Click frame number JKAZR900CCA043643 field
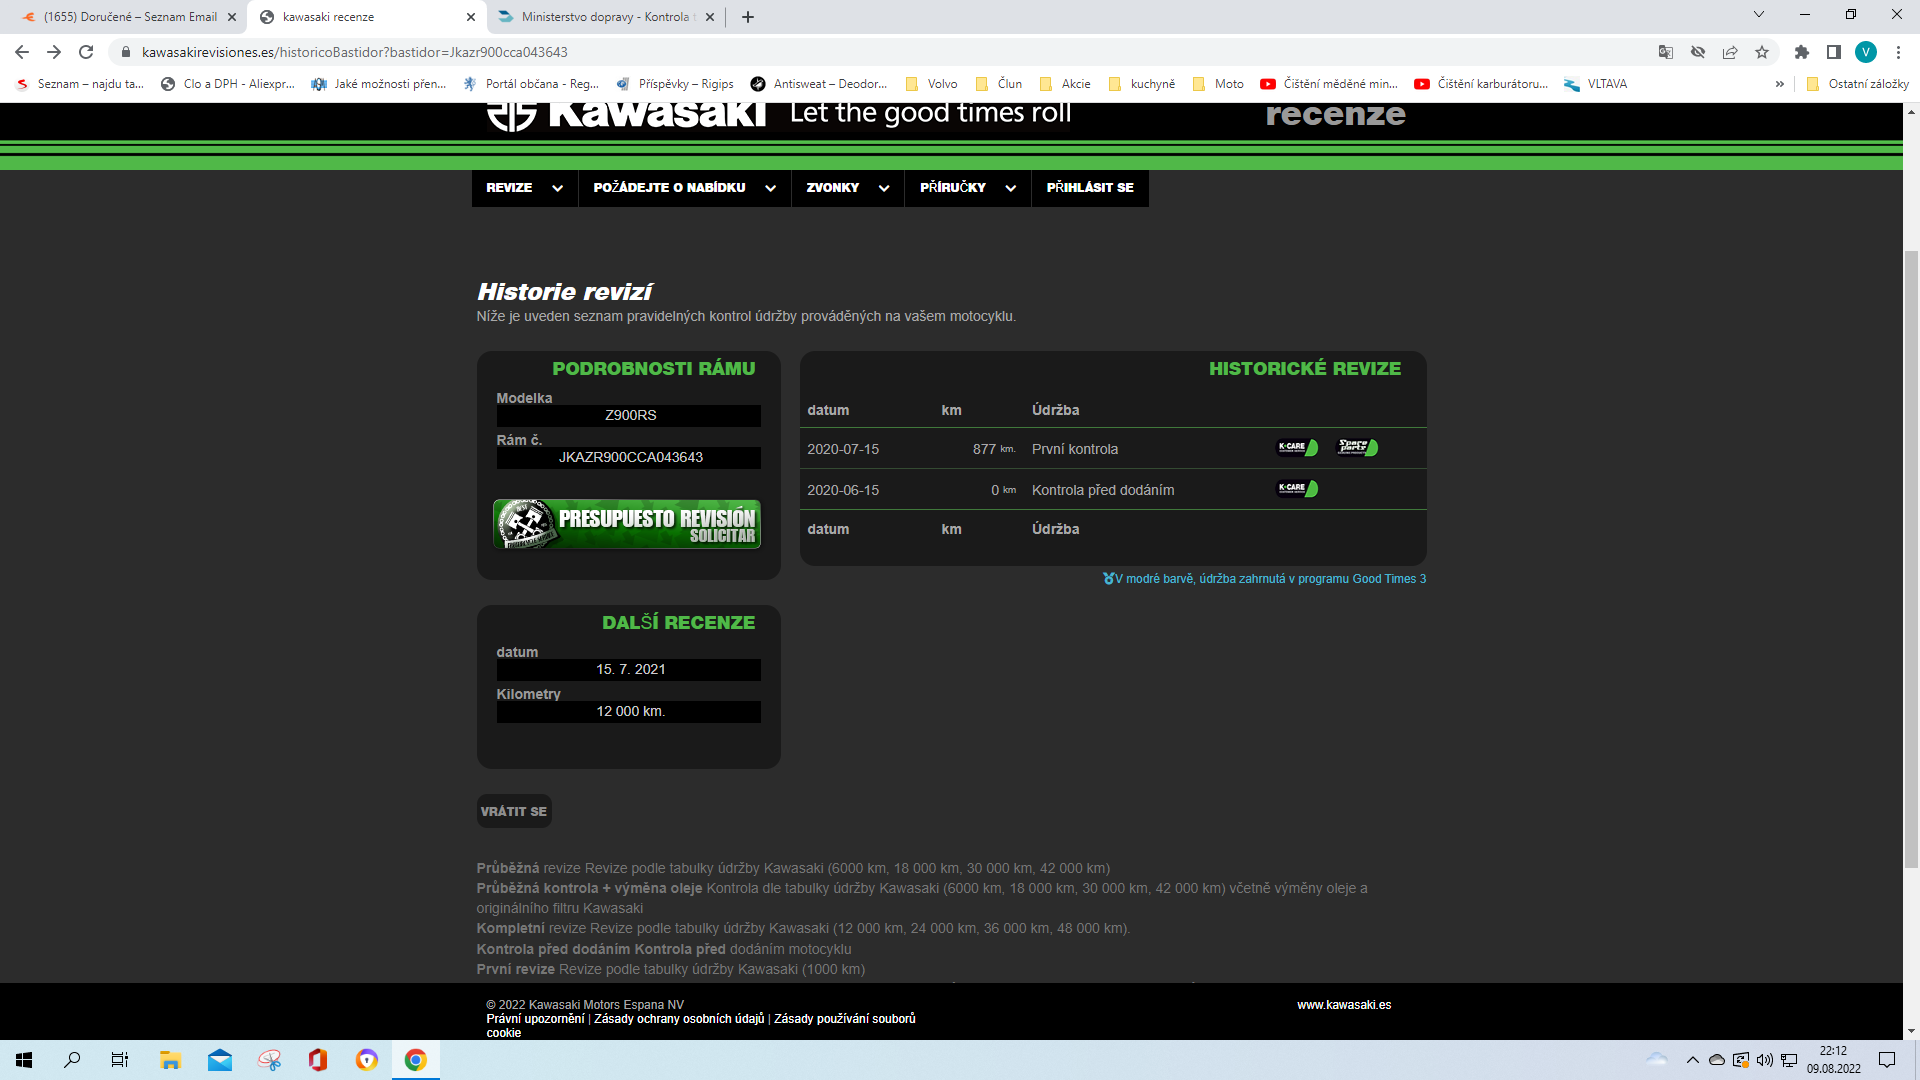 coord(629,457)
